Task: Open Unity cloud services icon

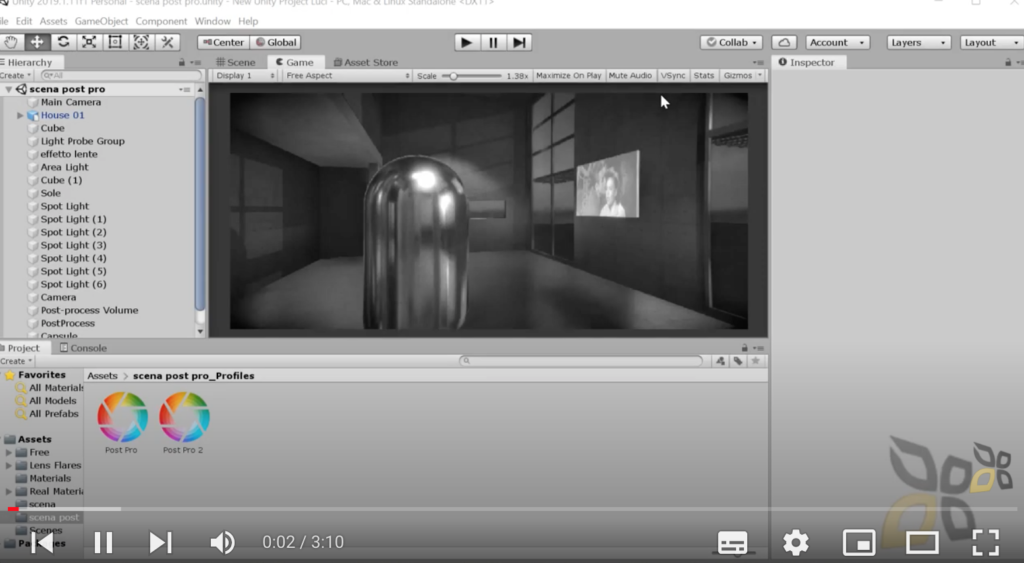Action: click(x=784, y=42)
